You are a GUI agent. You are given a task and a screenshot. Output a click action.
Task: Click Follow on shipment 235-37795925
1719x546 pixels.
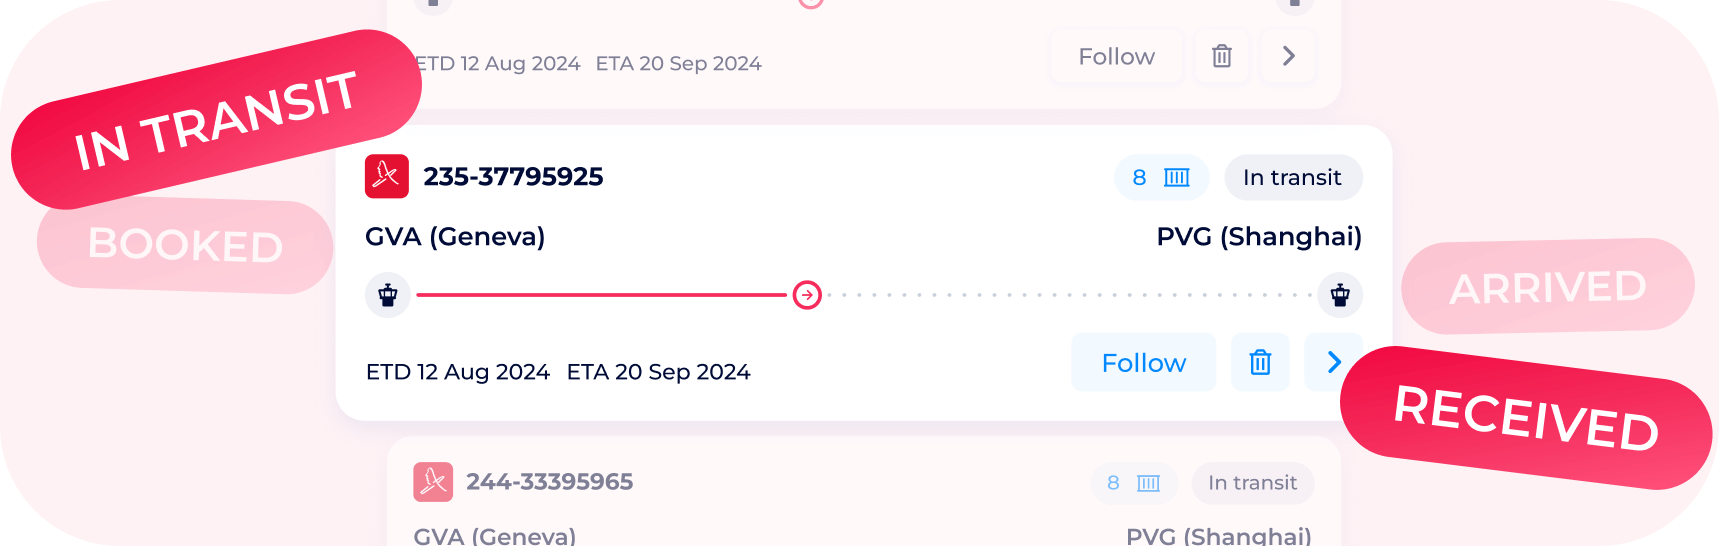pos(1143,362)
